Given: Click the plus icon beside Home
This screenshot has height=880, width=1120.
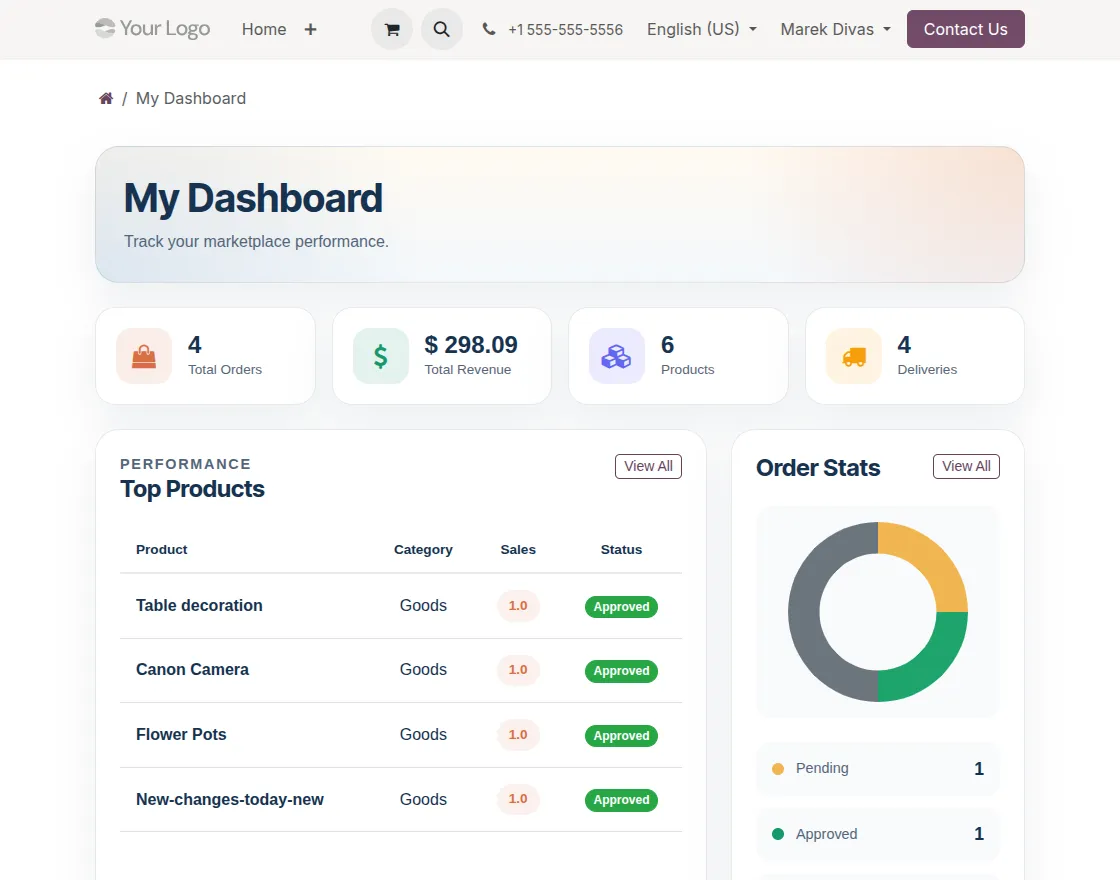Looking at the screenshot, I should pyautogui.click(x=310, y=29).
